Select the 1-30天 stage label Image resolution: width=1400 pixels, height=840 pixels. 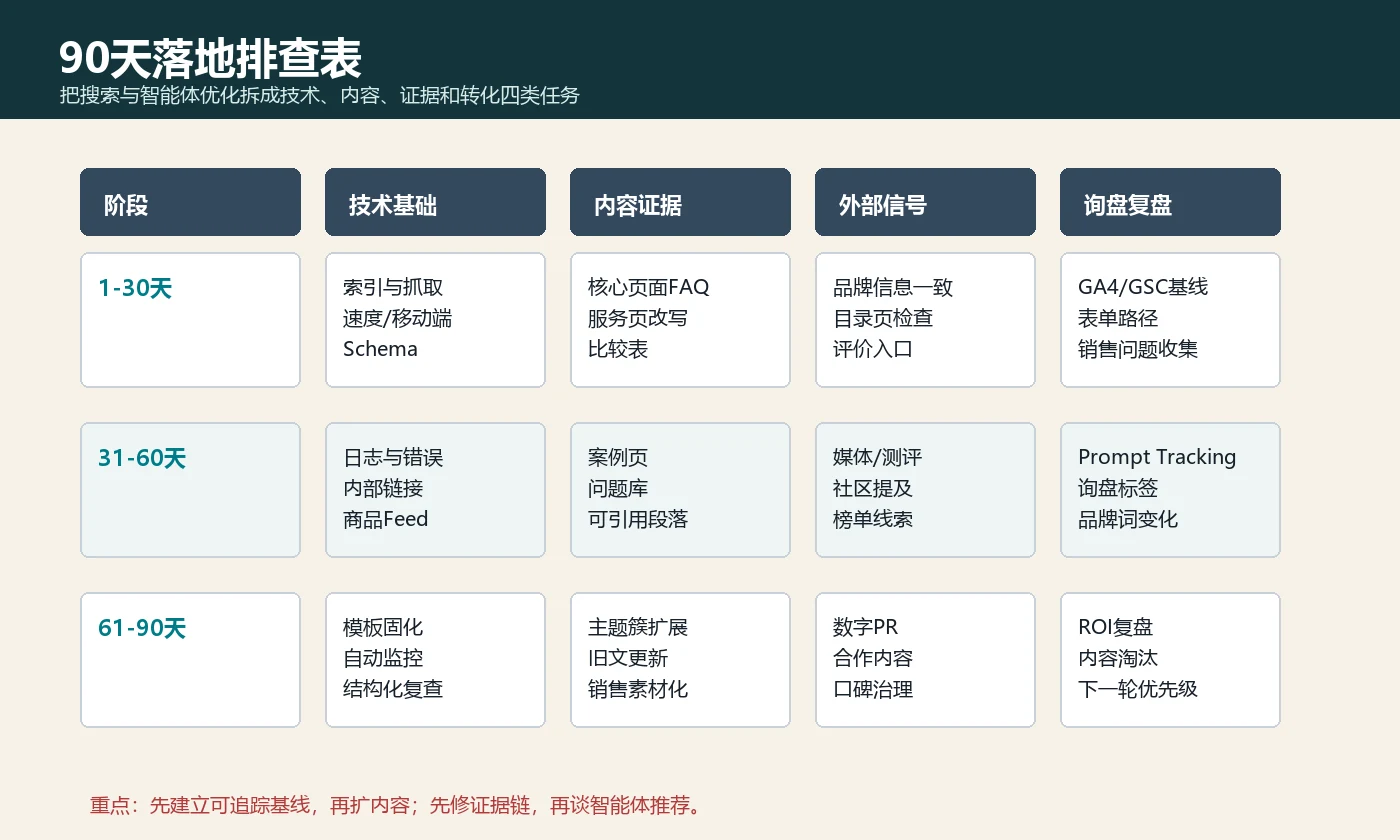tap(135, 288)
